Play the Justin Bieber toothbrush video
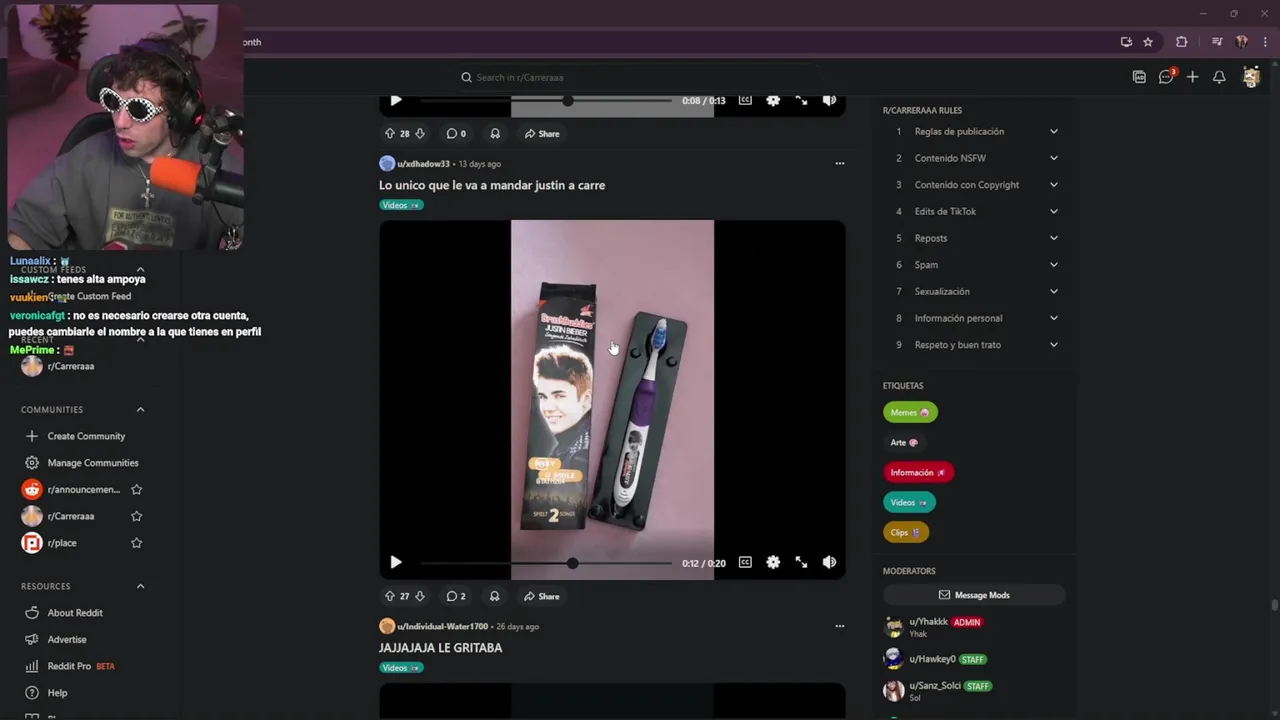Image resolution: width=1280 pixels, height=720 pixels. (396, 563)
